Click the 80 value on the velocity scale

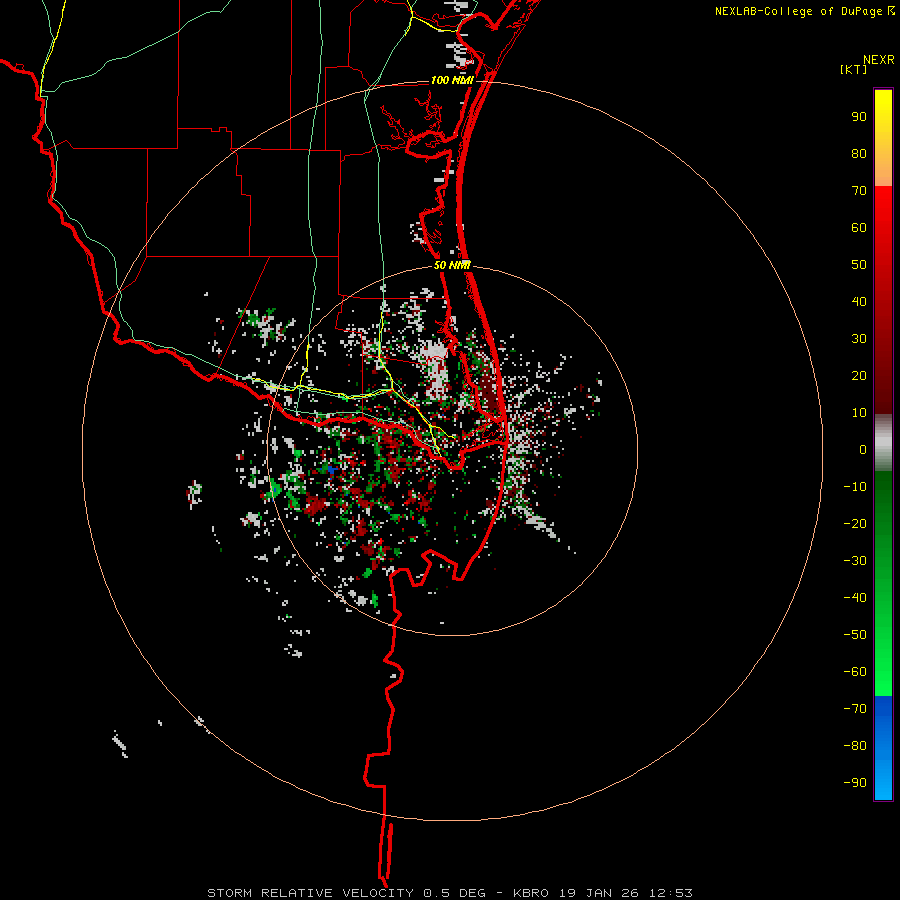859,153
